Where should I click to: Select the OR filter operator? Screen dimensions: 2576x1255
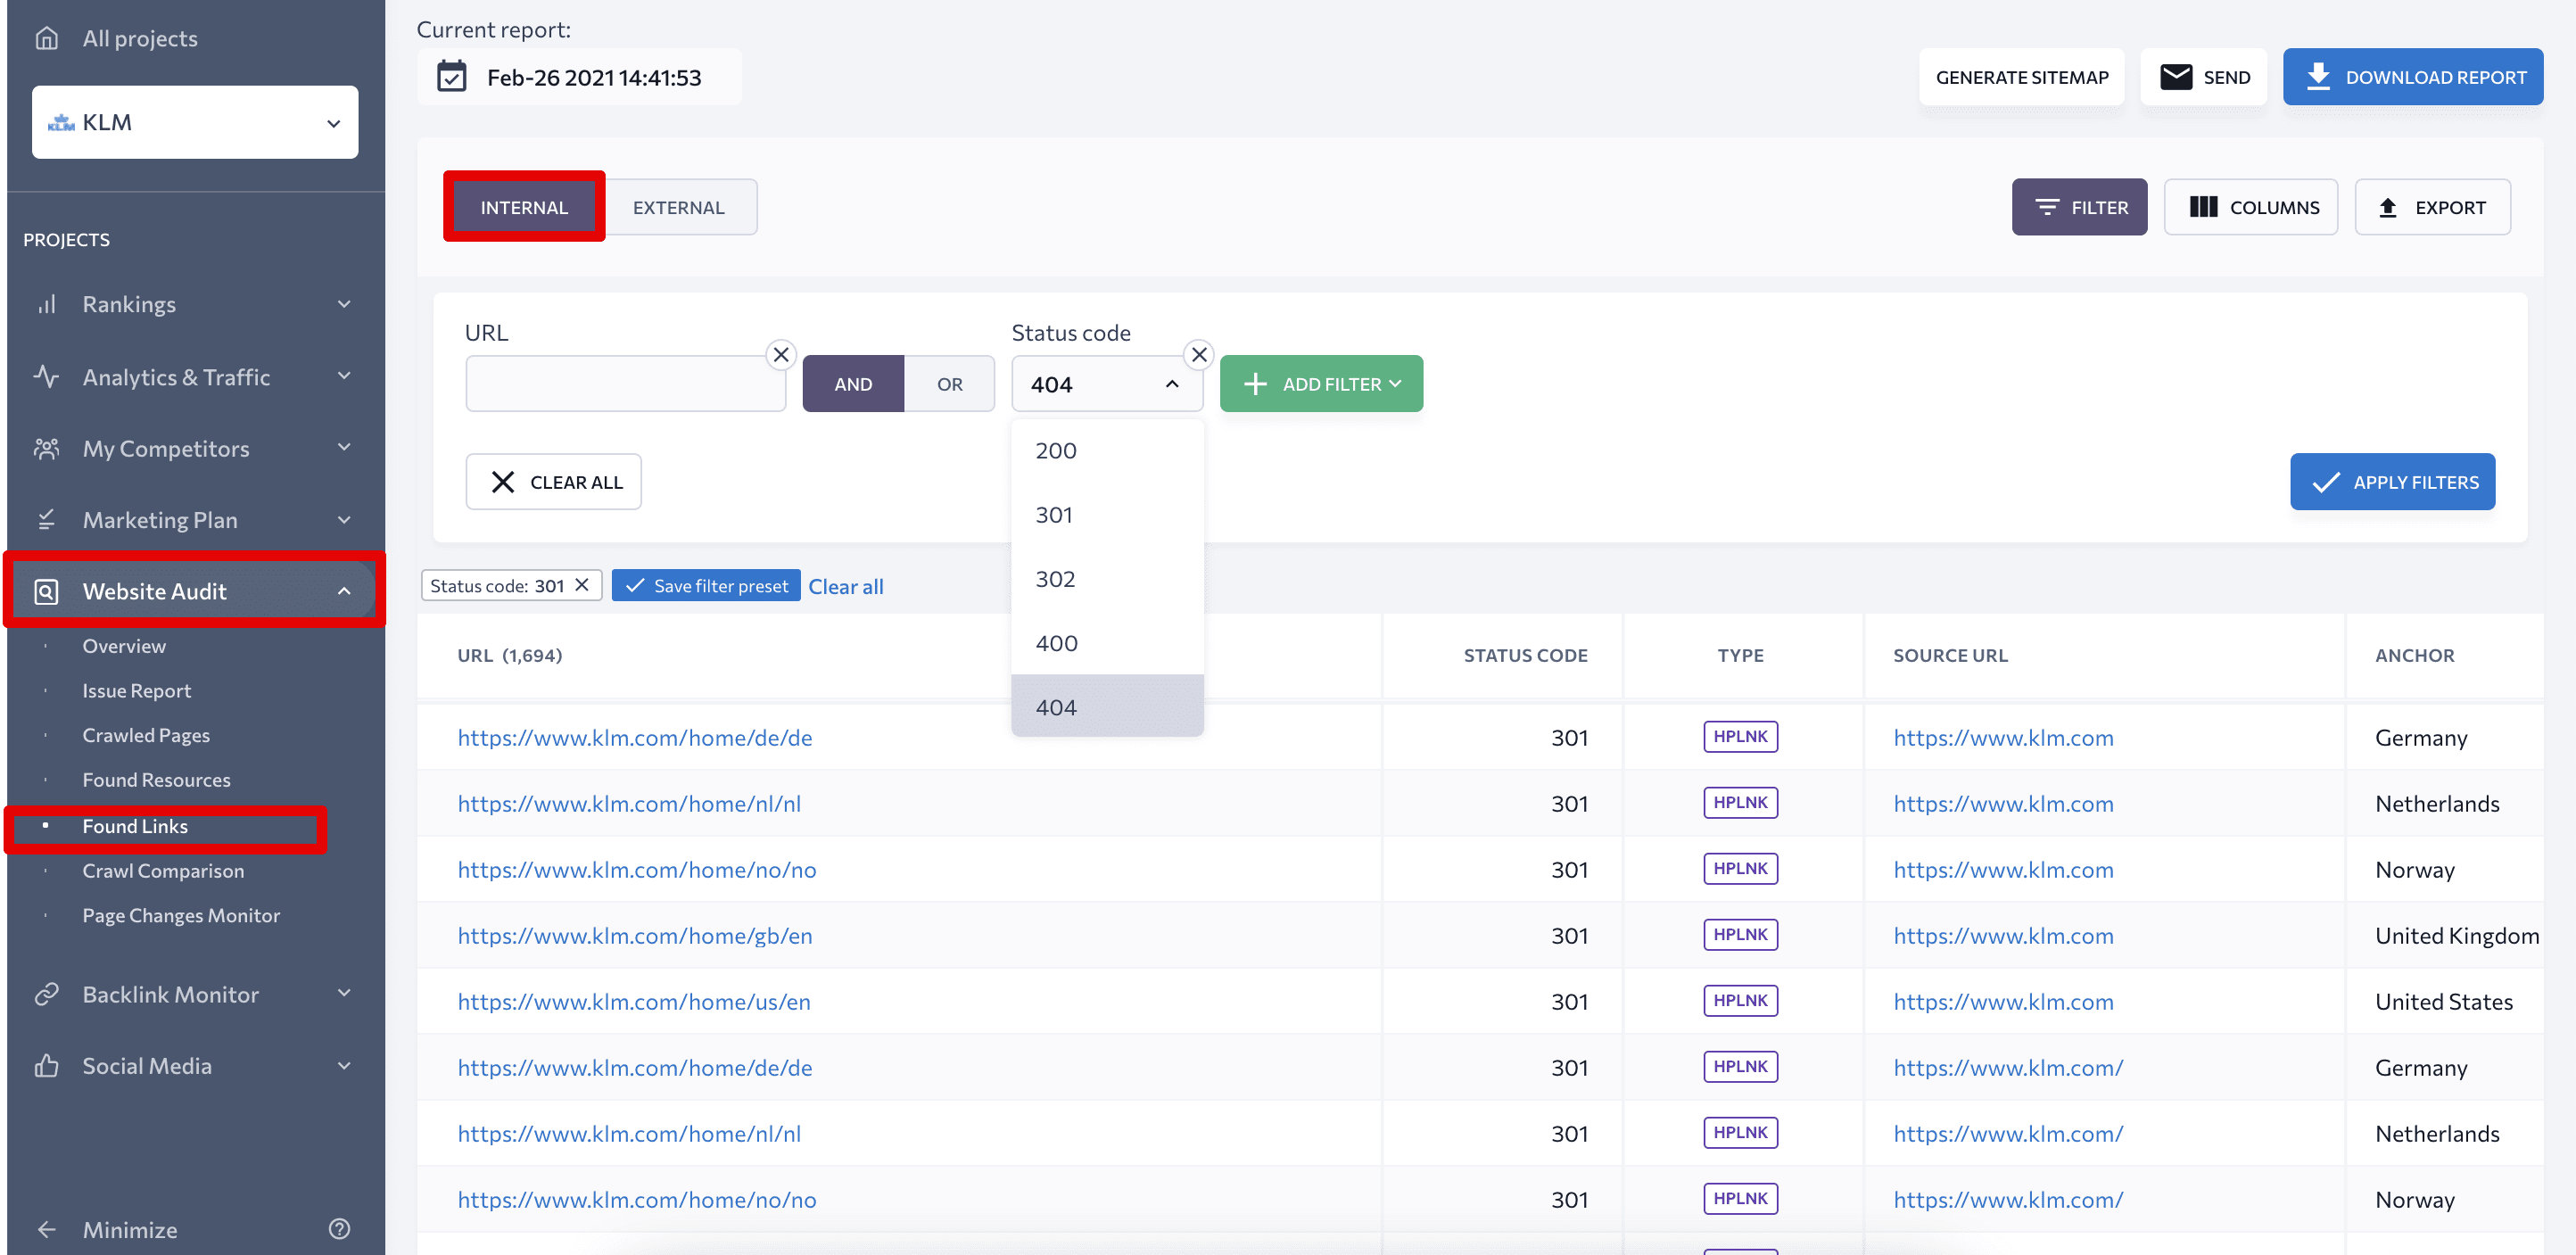tap(950, 384)
